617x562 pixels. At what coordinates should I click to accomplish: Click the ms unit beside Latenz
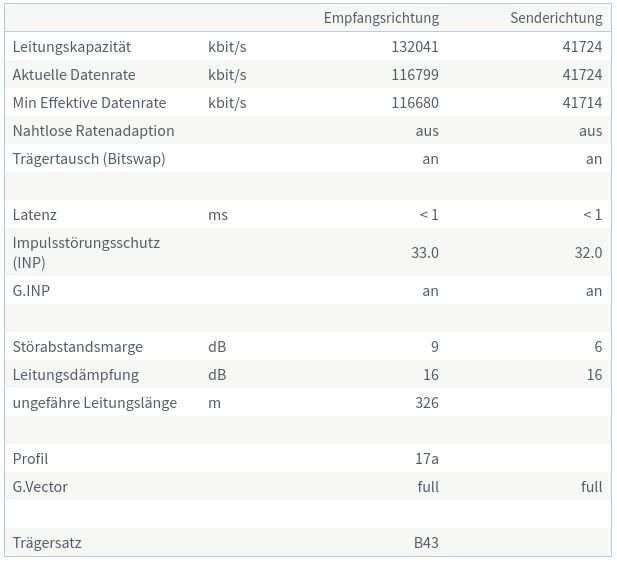218,214
